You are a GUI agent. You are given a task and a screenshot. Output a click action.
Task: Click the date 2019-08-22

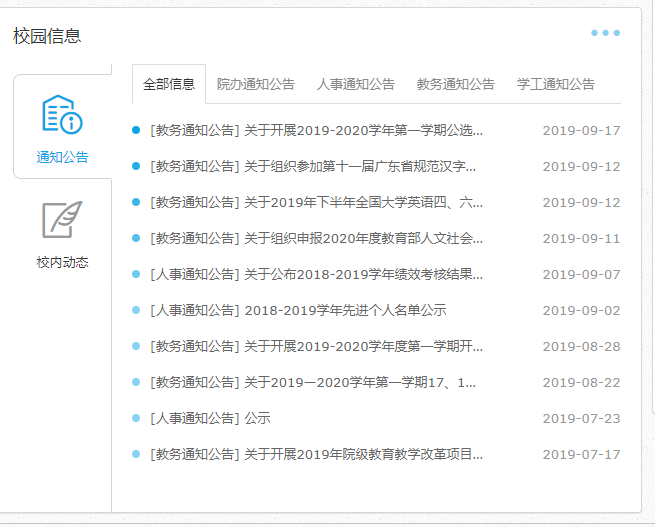(x=581, y=382)
